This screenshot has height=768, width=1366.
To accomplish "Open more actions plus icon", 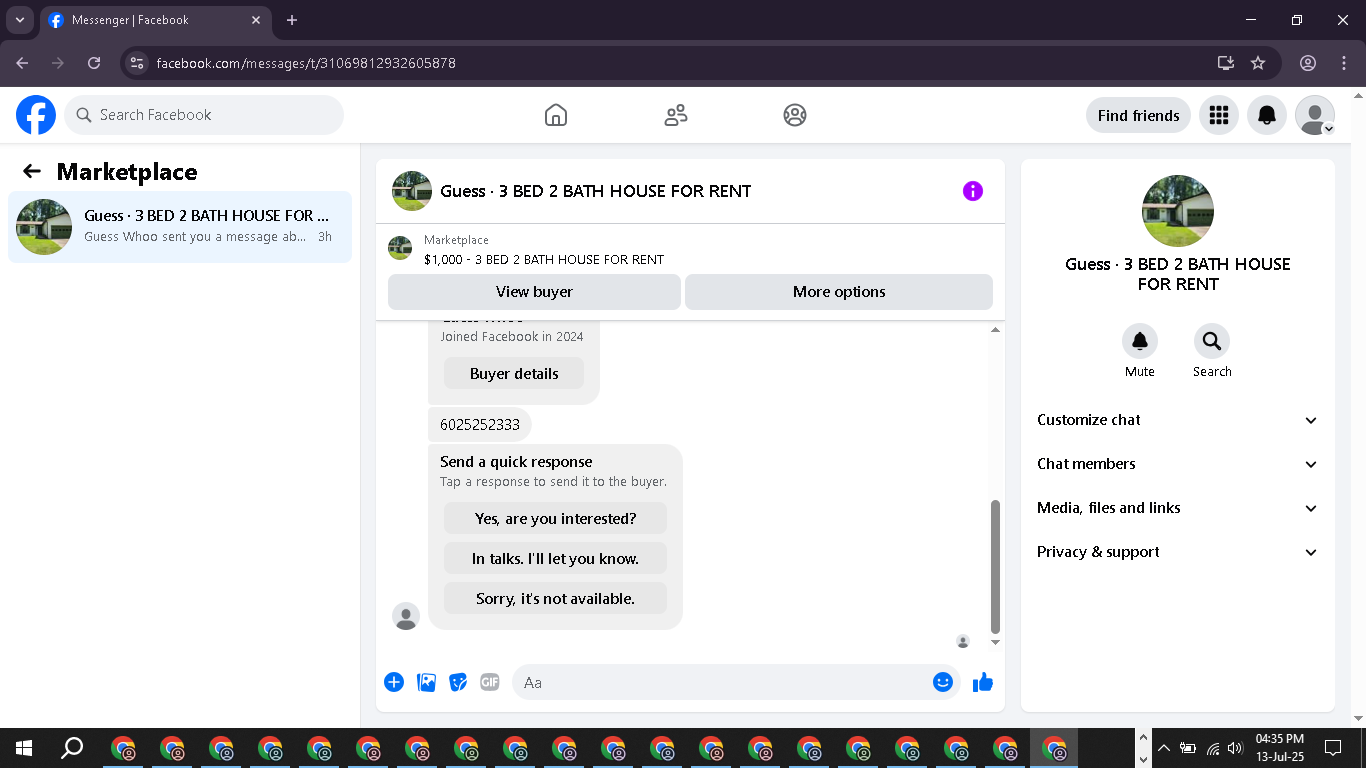I will (394, 682).
